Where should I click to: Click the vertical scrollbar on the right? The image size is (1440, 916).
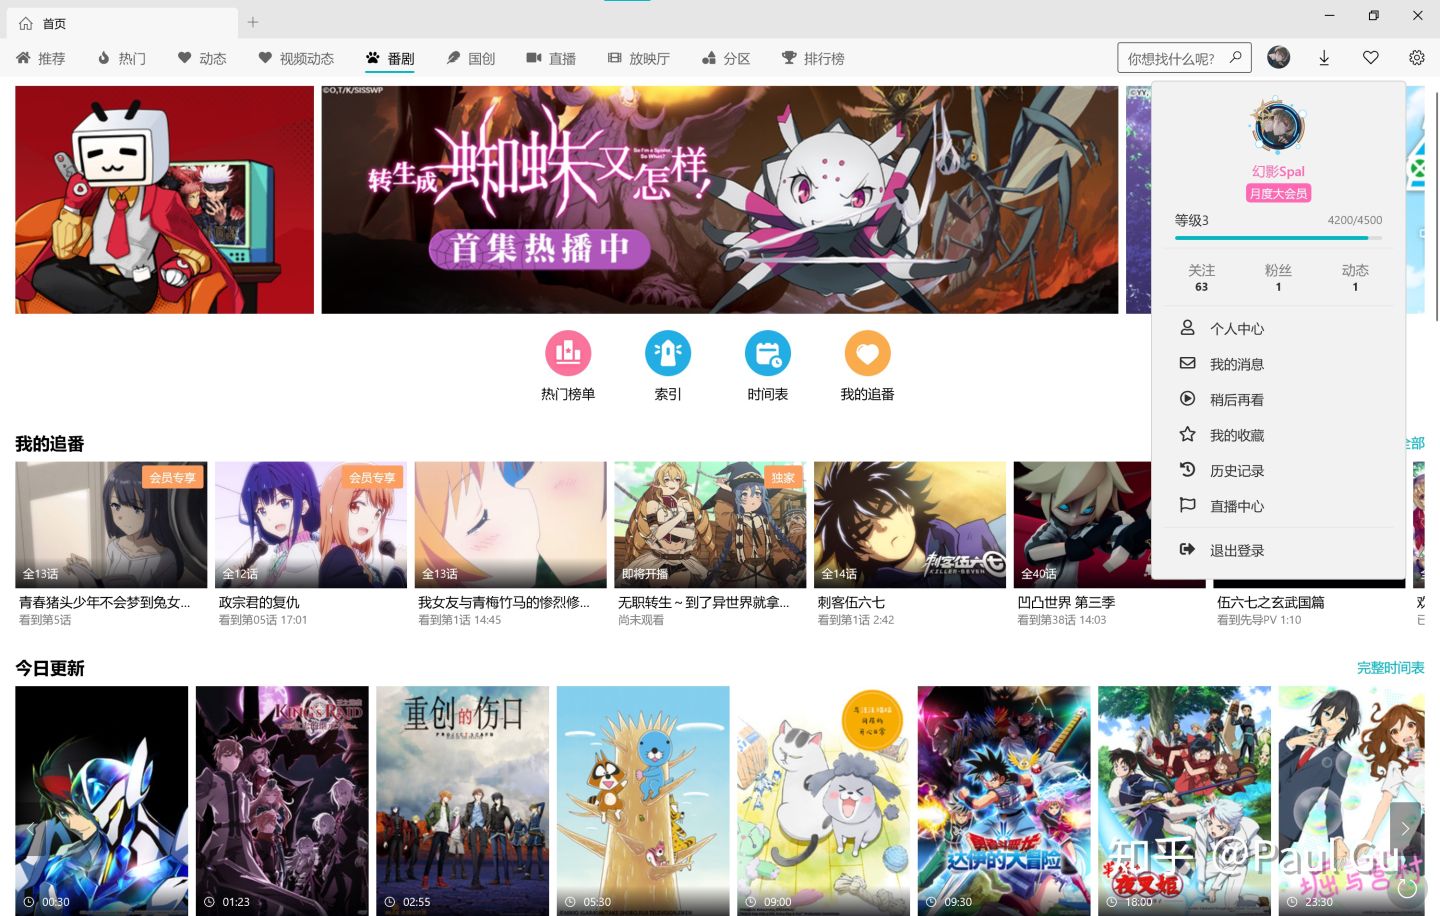click(1436, 205)
